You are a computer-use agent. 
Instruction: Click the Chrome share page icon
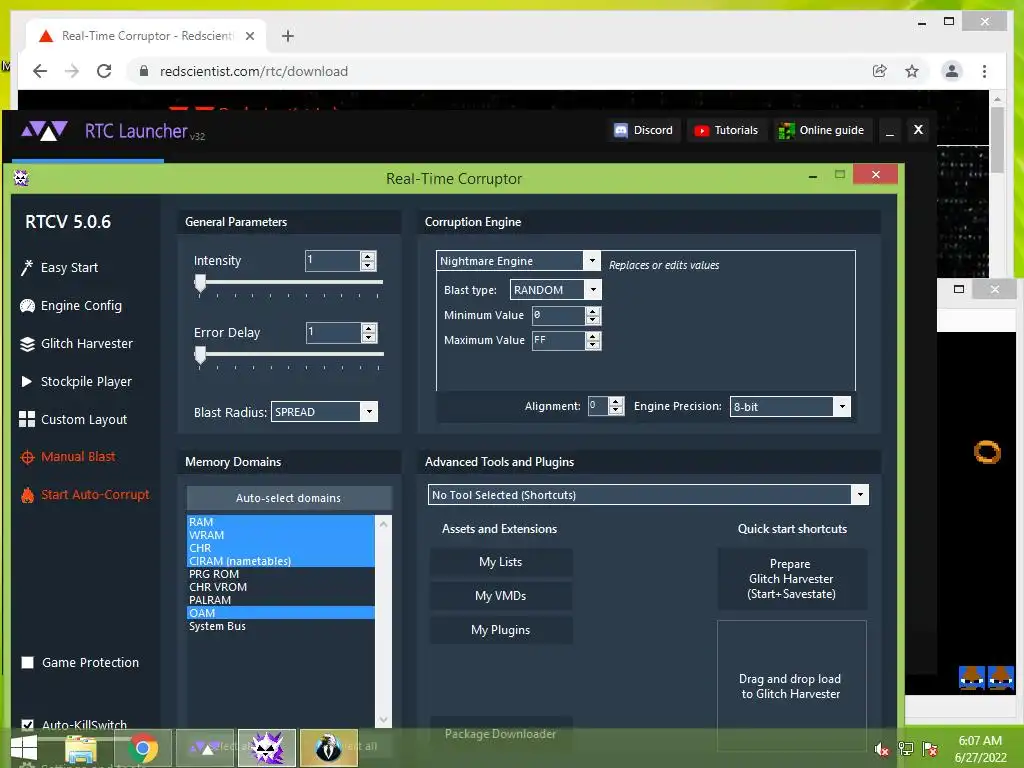[x=880, y=71]
